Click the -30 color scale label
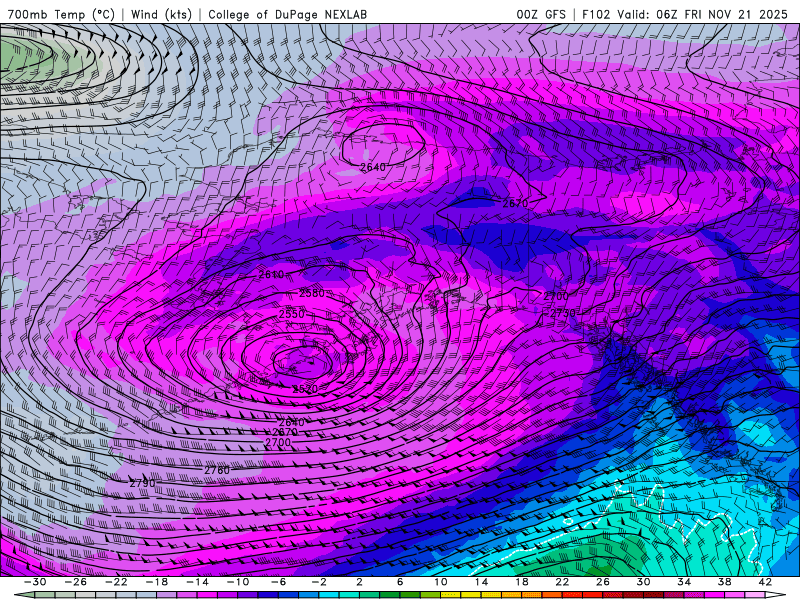 [35, 582]
